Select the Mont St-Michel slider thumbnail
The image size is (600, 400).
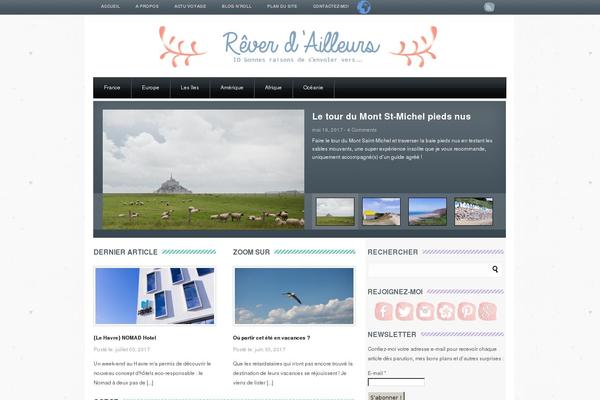[x=335, y=211]
